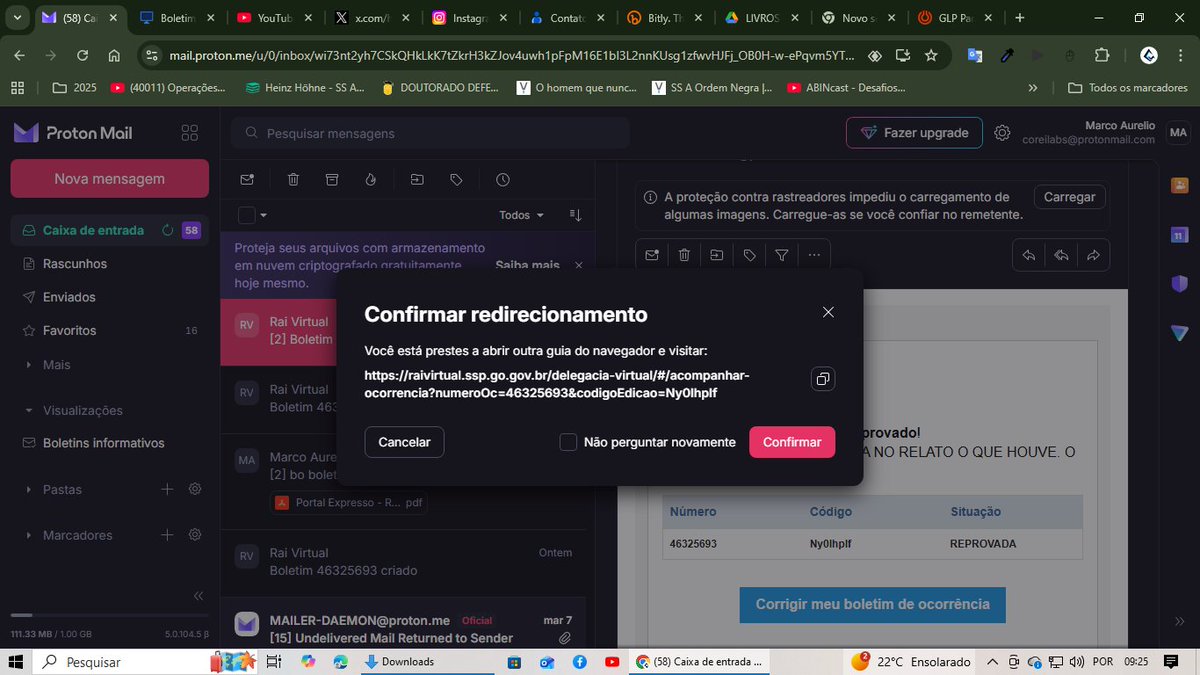
Task: Dismiss the cloud storage promo banner
Action: [x=578, y=265]
